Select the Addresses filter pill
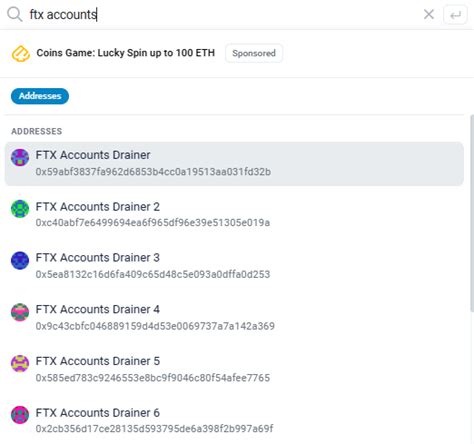 pos(40,96)
